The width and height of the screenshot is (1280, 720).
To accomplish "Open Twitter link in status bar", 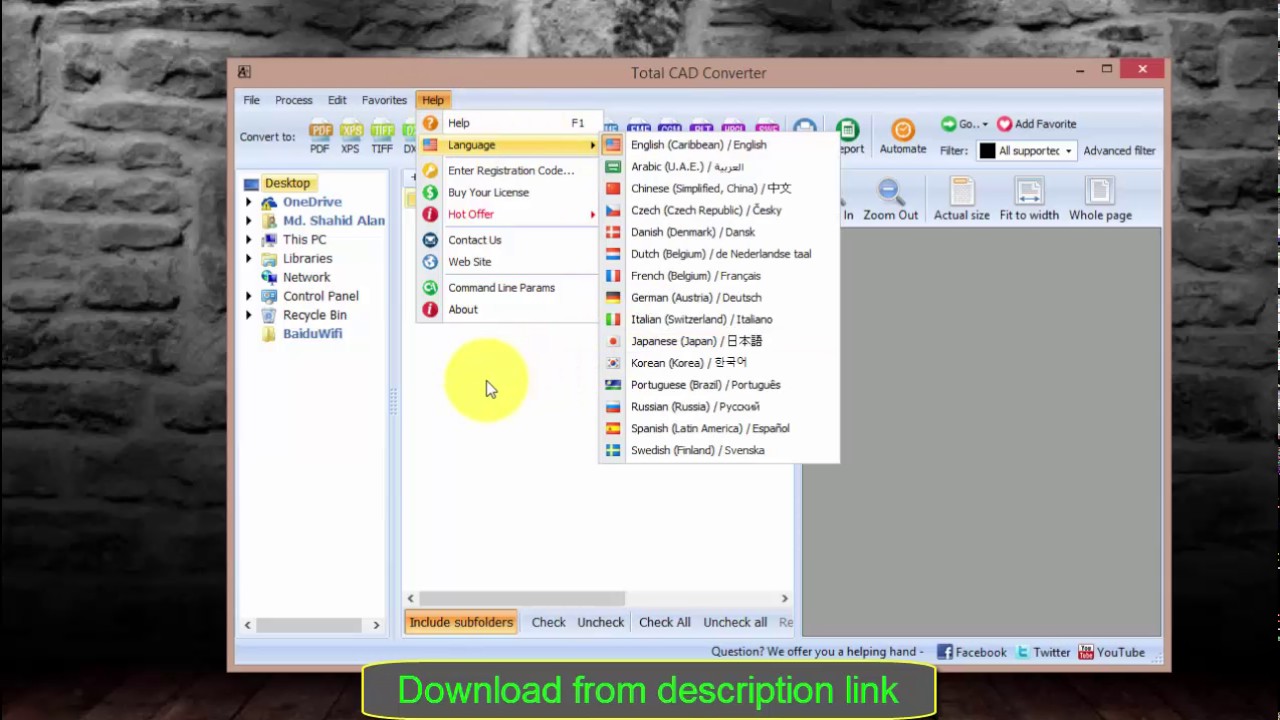I will (x=1043, y=652).
